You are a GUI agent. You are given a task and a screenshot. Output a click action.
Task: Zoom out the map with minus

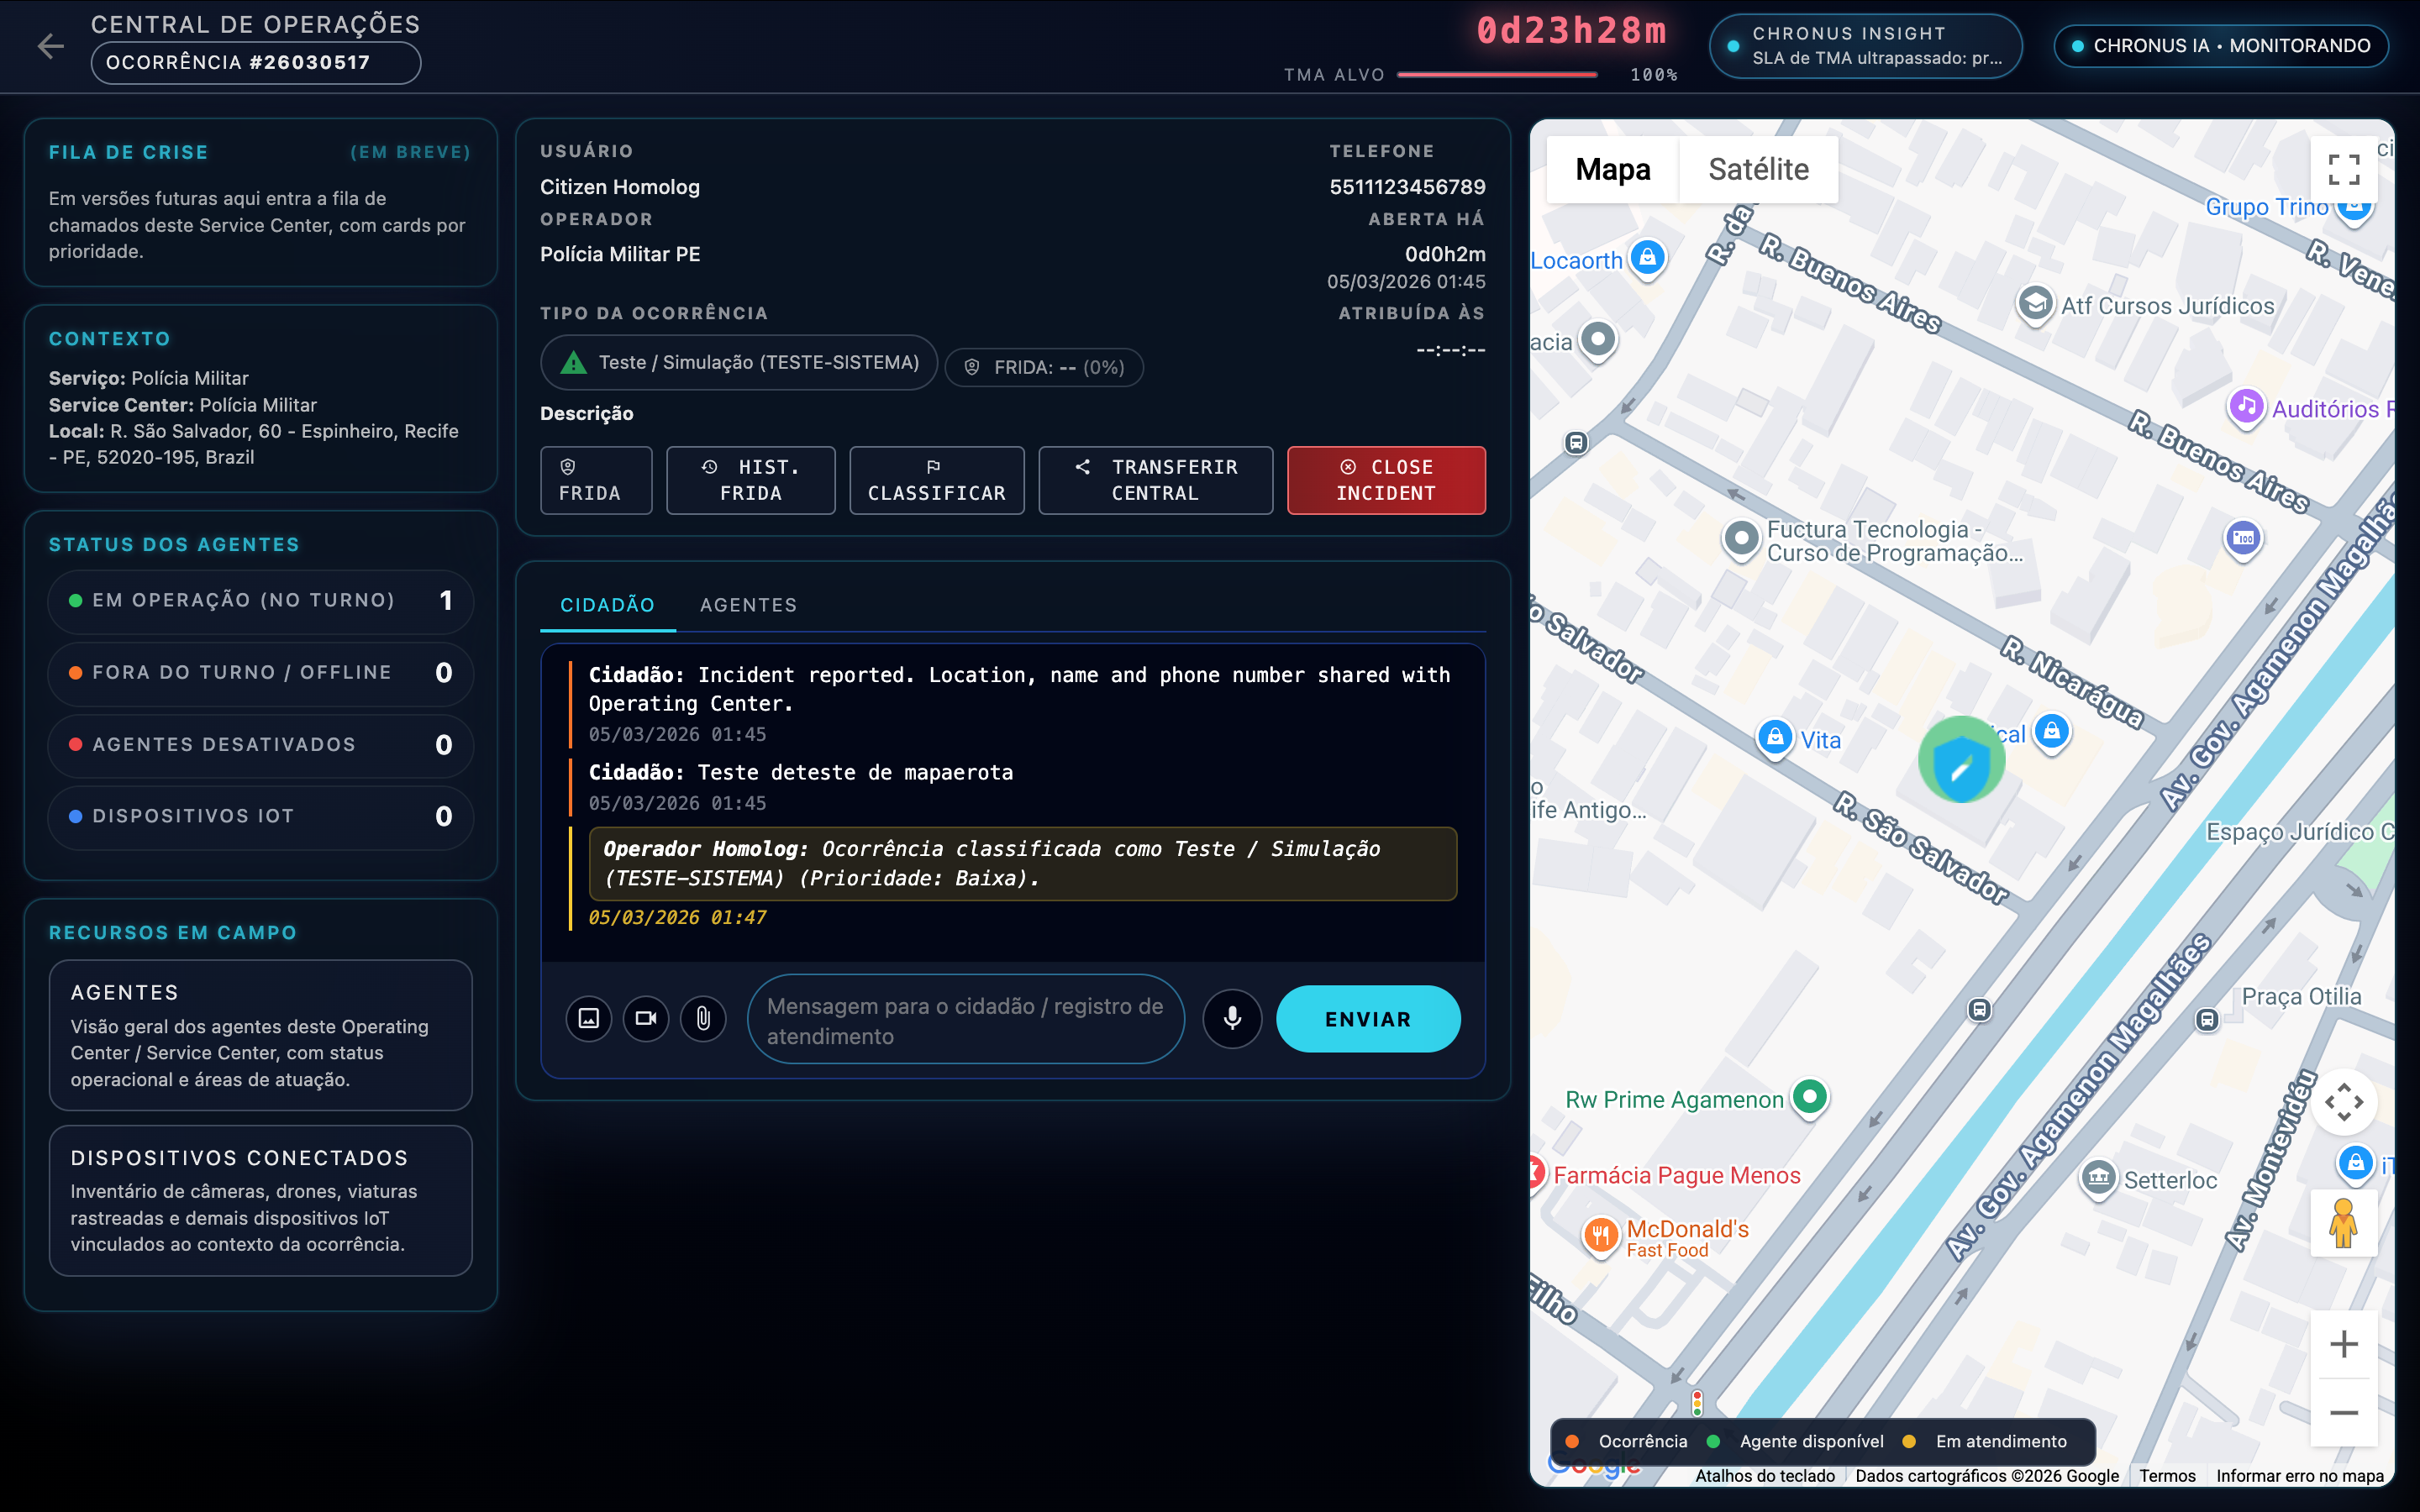tap(2343, 1412)
